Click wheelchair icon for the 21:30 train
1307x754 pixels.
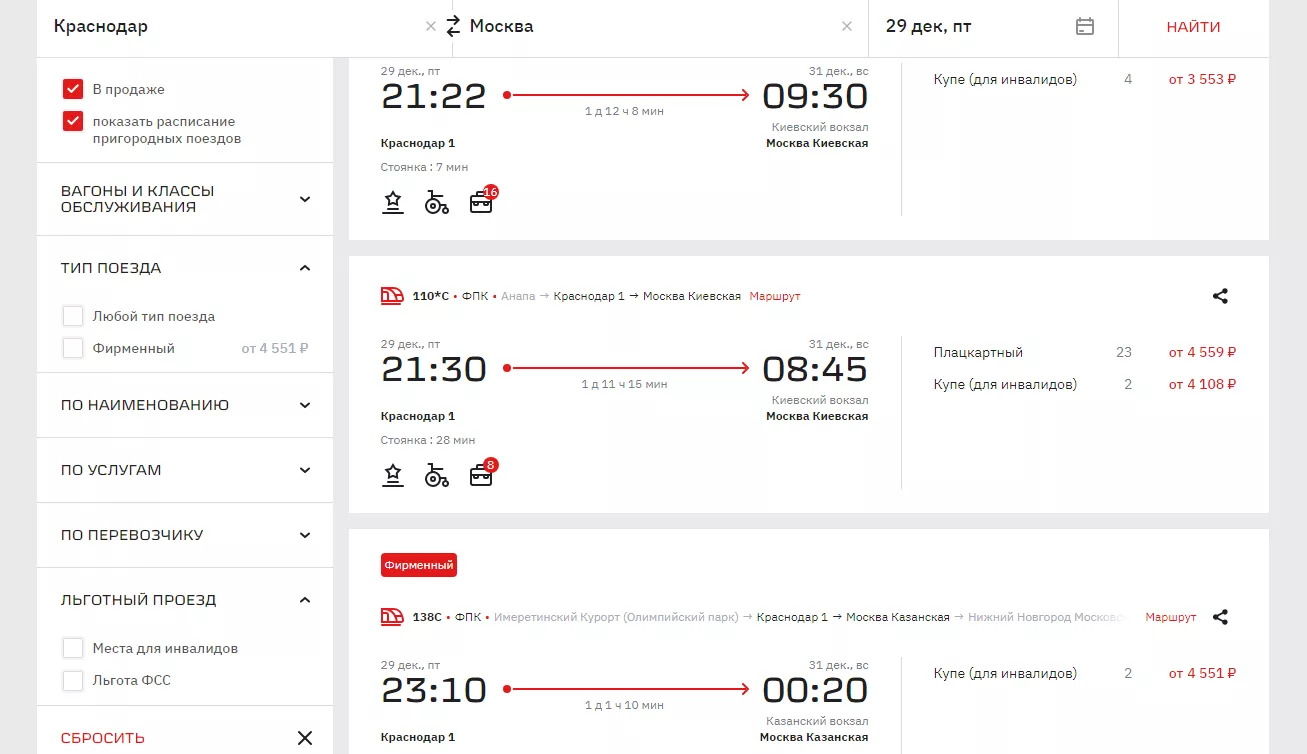click(437, 476)
